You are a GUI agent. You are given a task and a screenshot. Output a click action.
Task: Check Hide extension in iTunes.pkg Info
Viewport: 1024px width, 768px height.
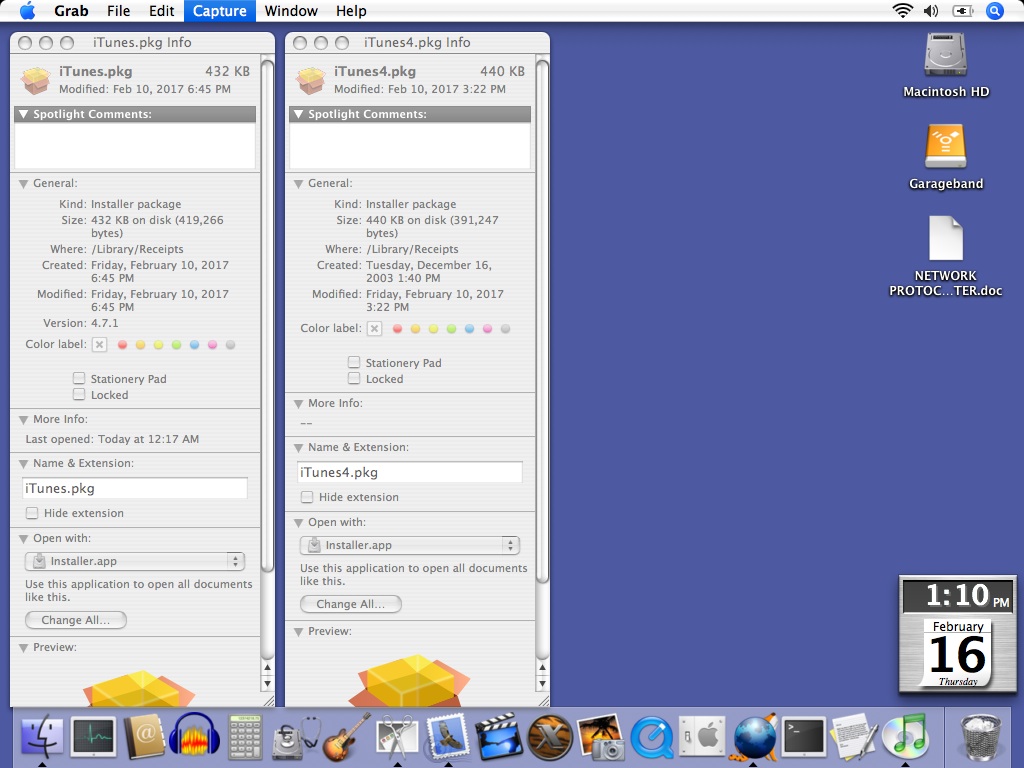32,513
